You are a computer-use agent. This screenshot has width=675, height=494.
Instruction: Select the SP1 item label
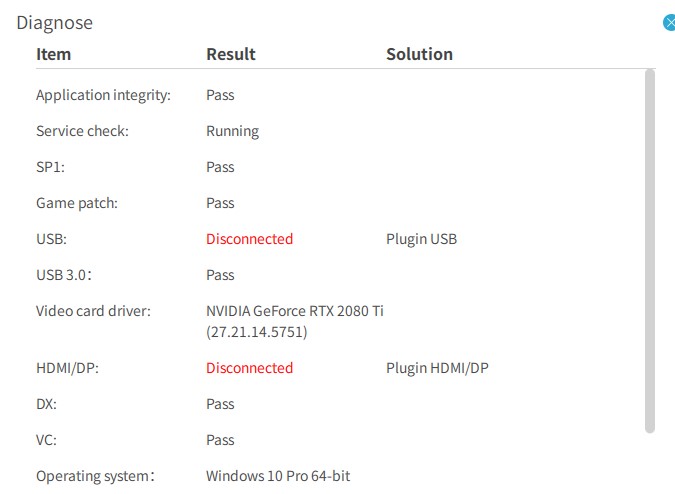50,167
